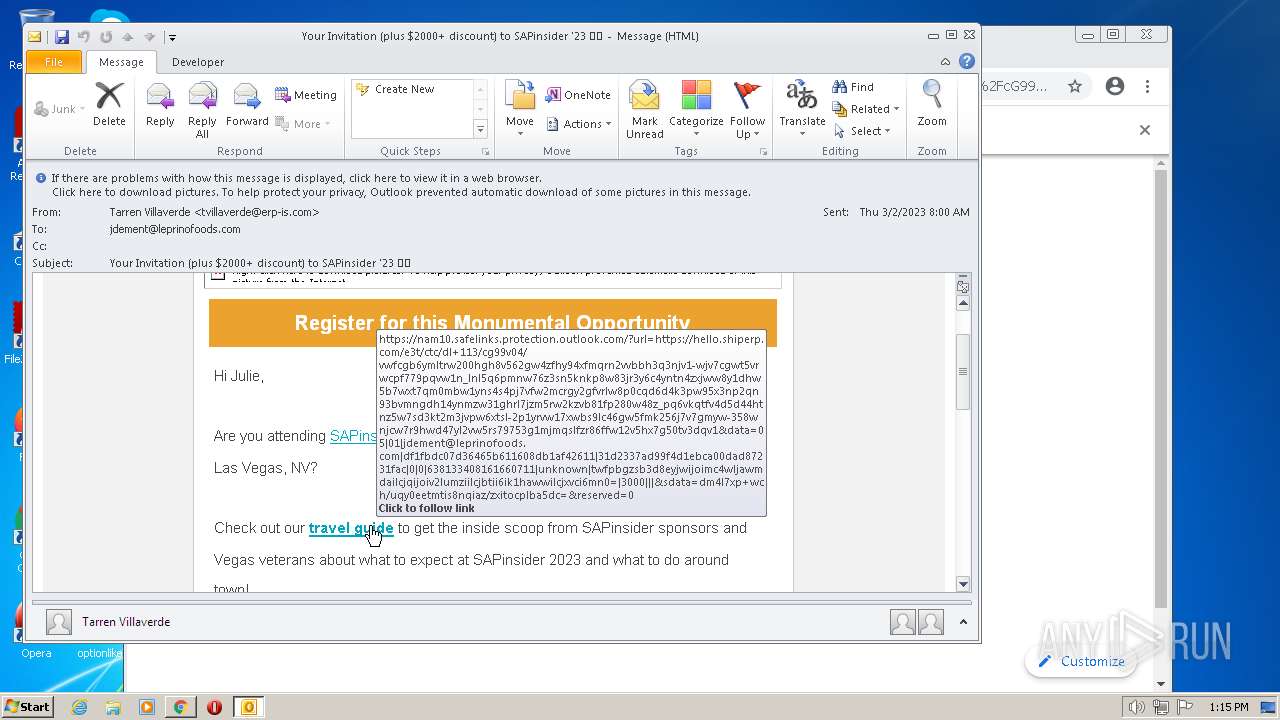Click the Reply icon

(x=160, y=104)
